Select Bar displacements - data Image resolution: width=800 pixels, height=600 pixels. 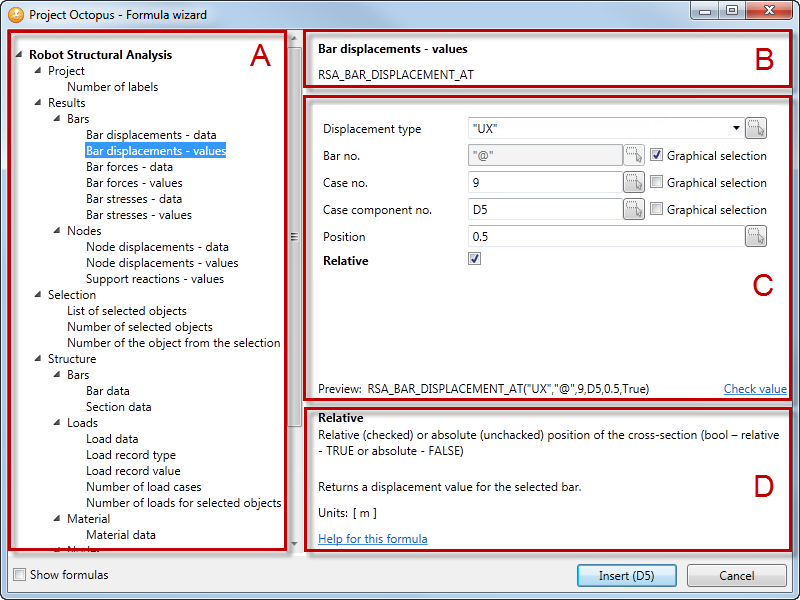click(x=151, y=135)
